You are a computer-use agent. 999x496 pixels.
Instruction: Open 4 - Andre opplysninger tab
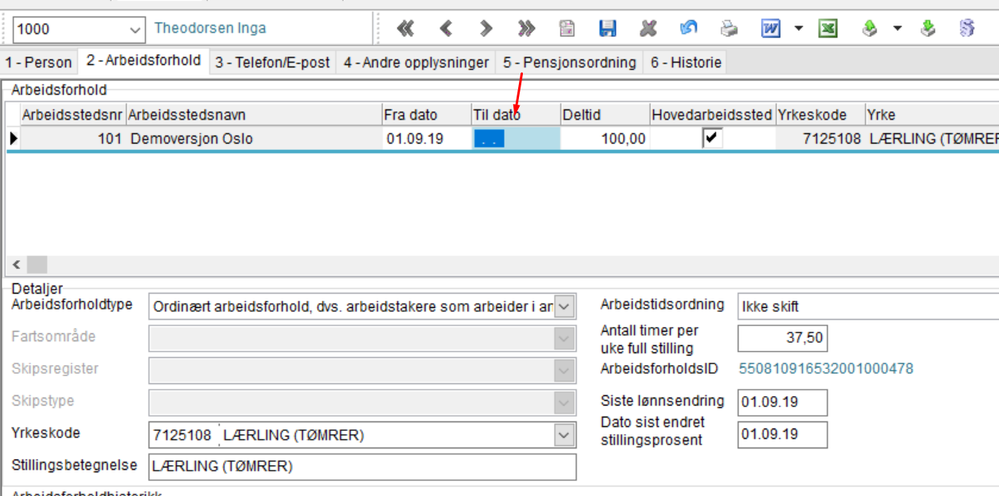point(416,62)
